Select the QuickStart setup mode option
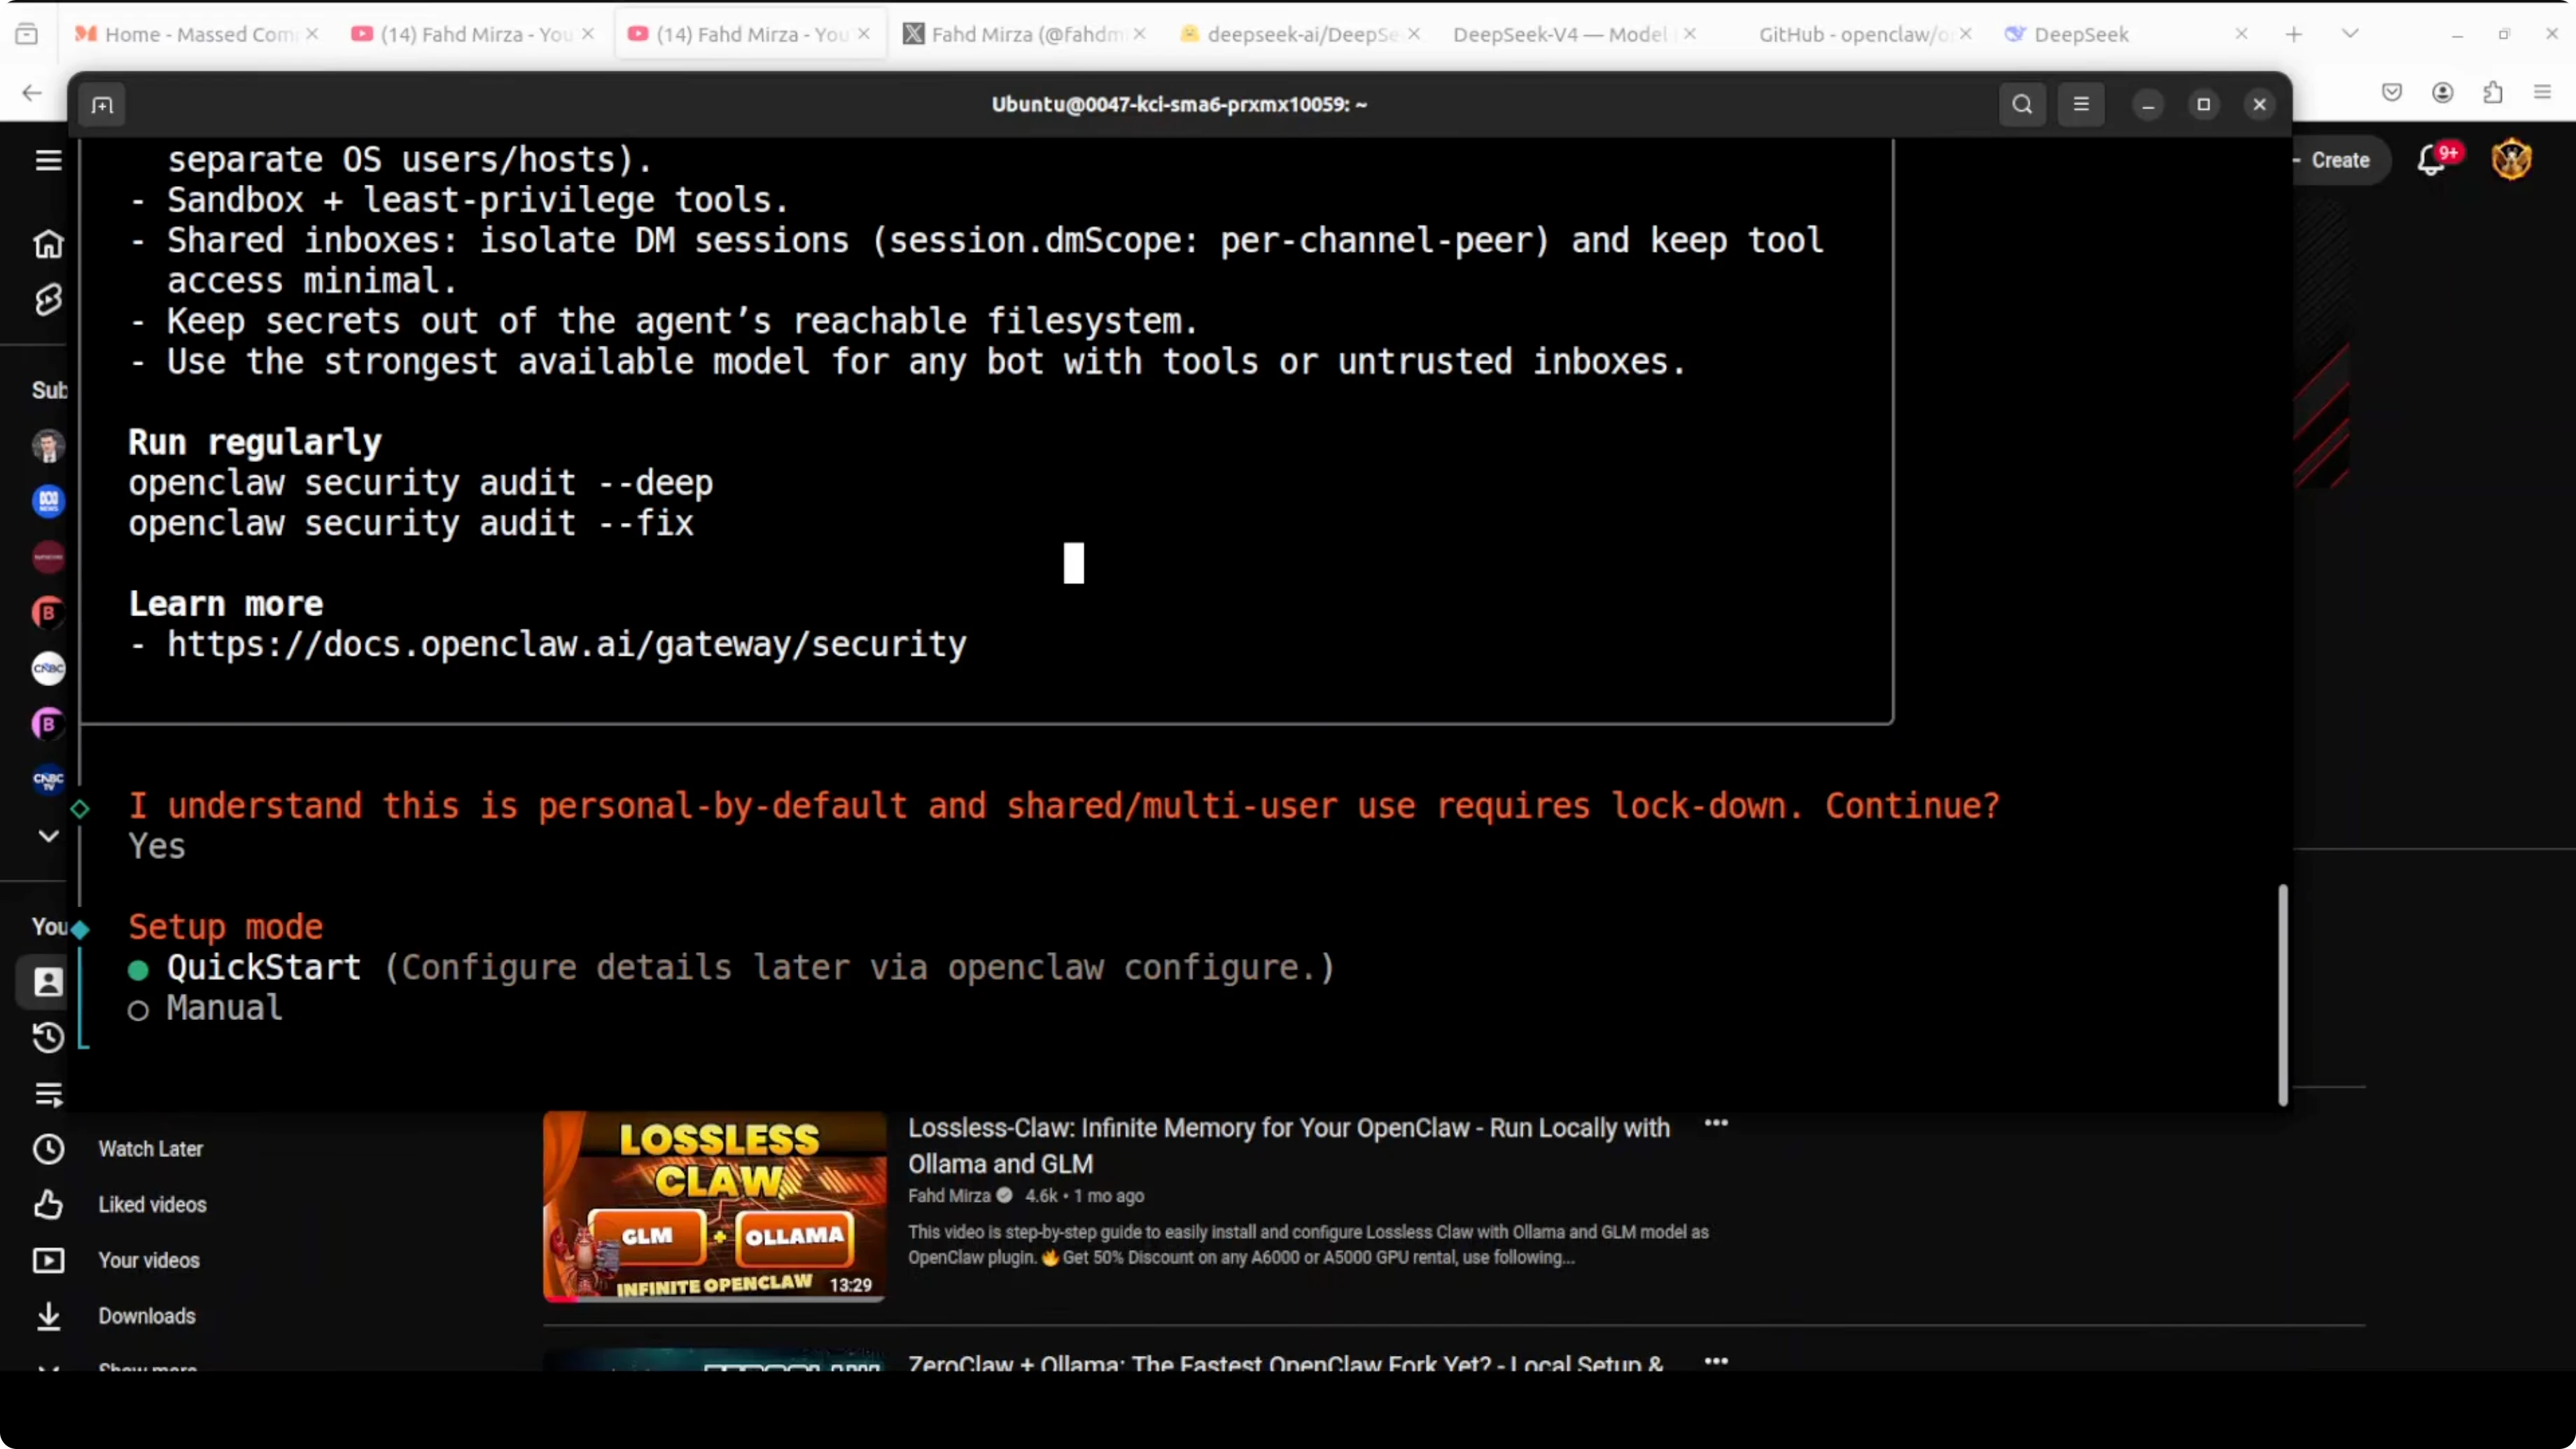Screen dimensions: 2576x1449 click(263, 968)
